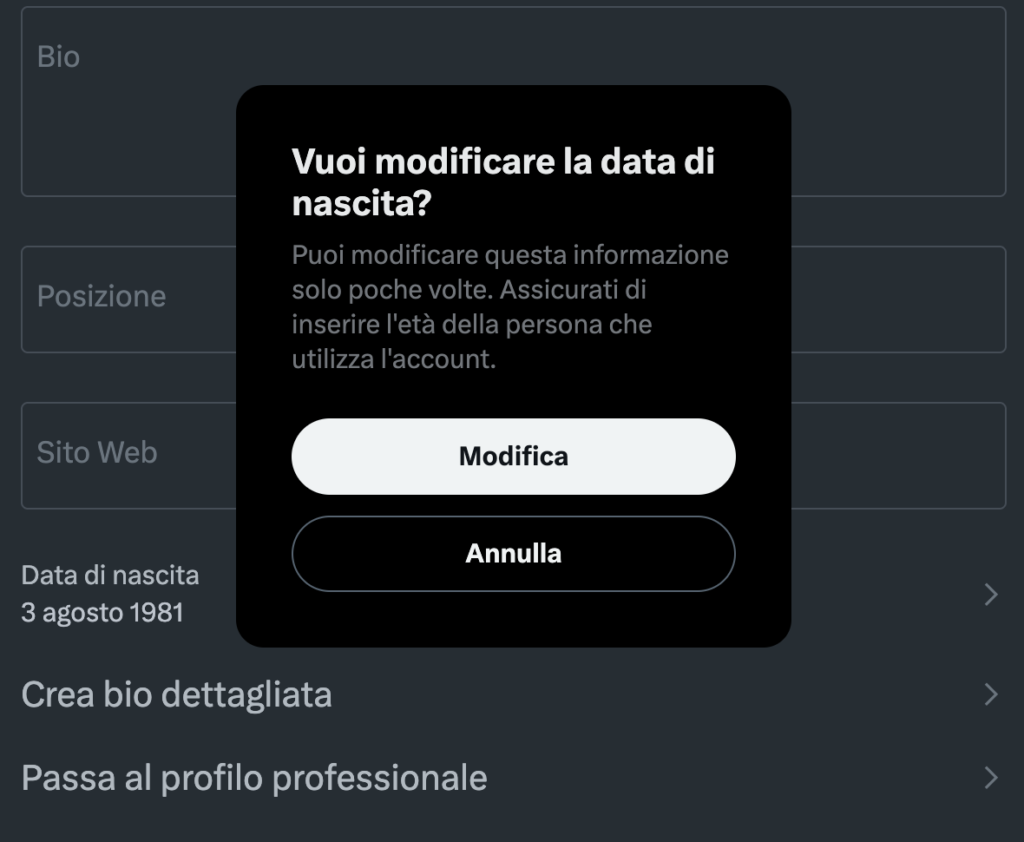Click the arrow beside Crea bio dettagliata
This screenshot has width=1024, height=842.
(990, 695)
